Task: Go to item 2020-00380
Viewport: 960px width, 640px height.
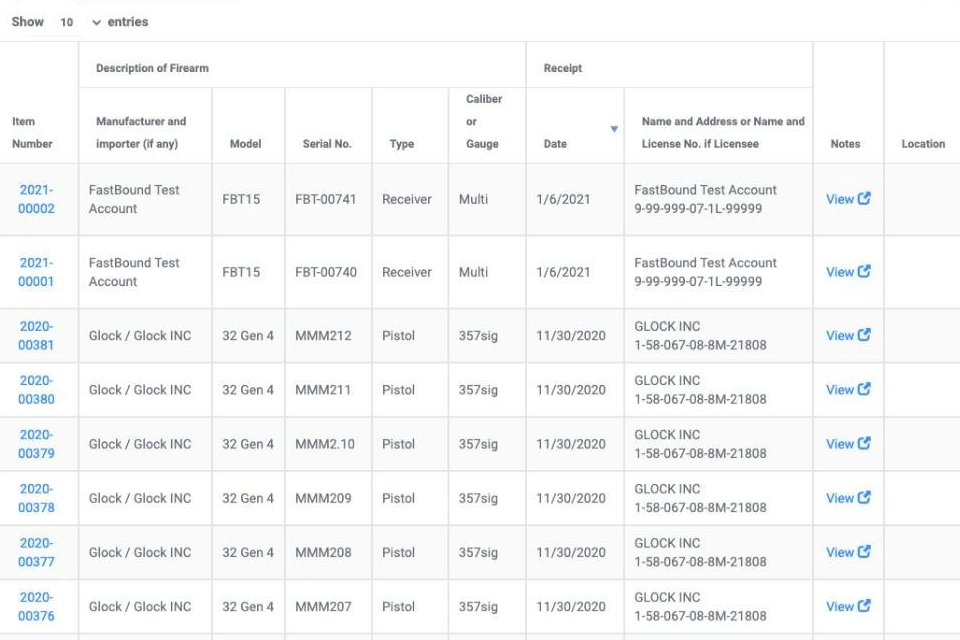Action: click(36, 389)
